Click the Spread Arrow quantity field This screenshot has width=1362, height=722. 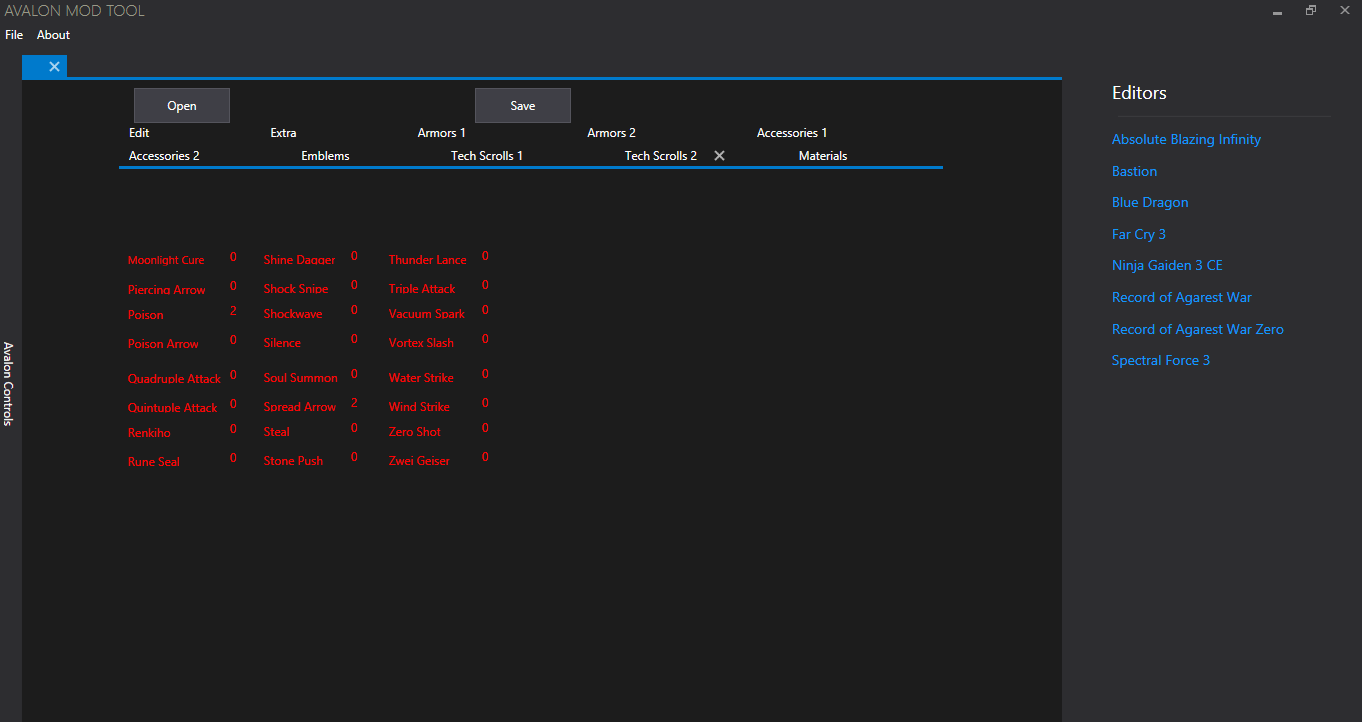354,404
